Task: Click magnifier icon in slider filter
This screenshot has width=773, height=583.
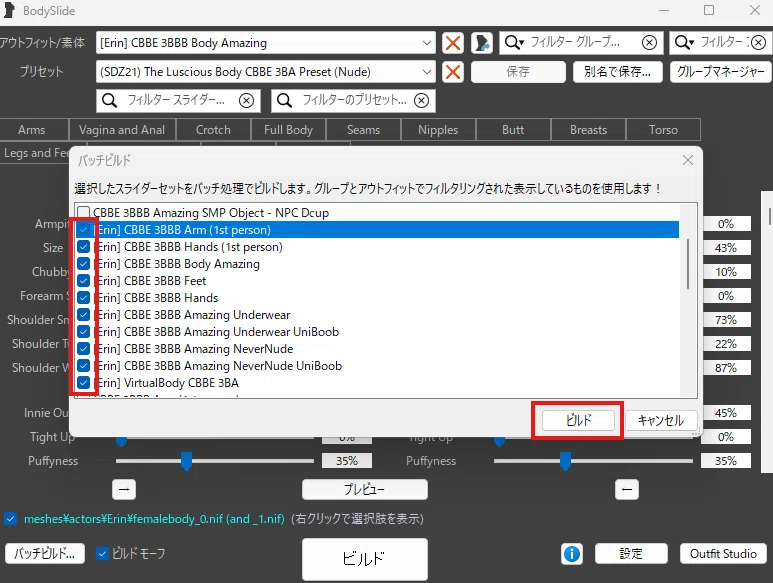Action: 109,101
